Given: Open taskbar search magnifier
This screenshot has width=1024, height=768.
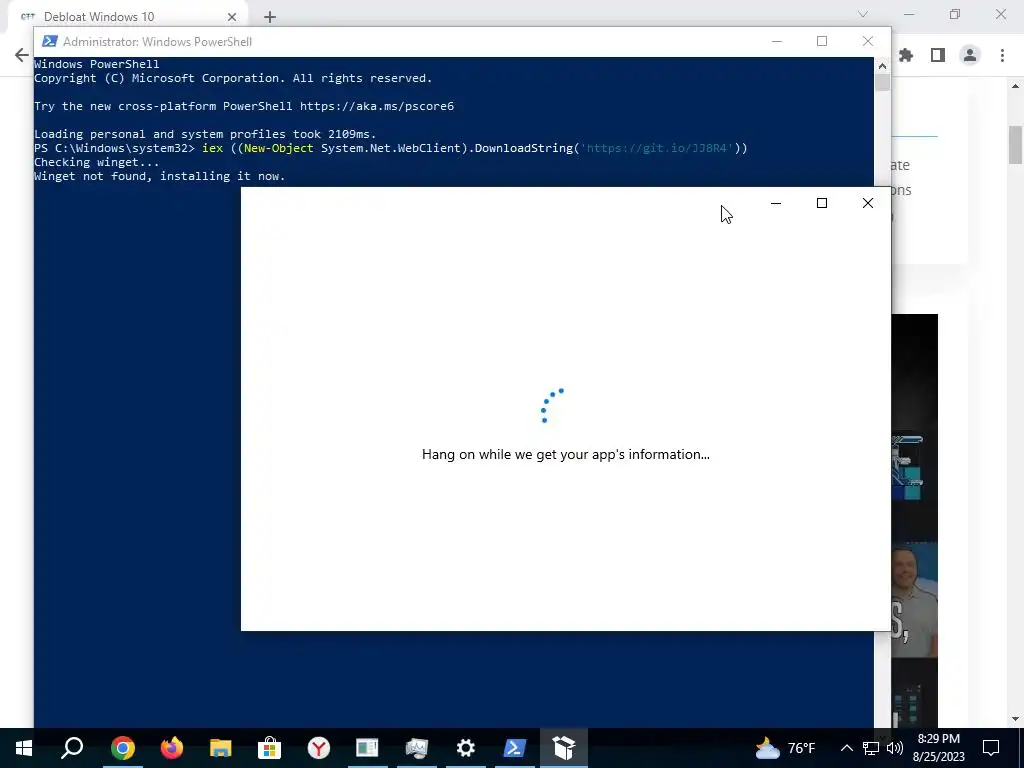Looking at the screenshot, I should click(x=72, y=747).
